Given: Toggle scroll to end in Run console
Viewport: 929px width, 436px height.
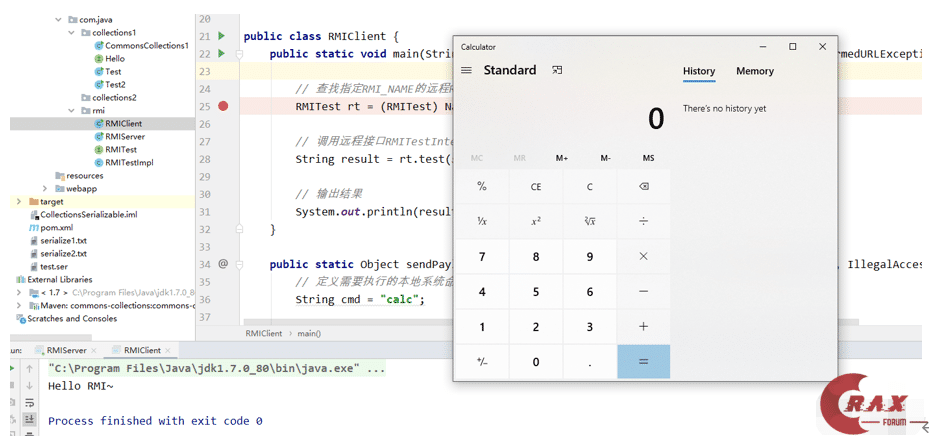Looking at the screenshot, I should click(x=29, y=419).
